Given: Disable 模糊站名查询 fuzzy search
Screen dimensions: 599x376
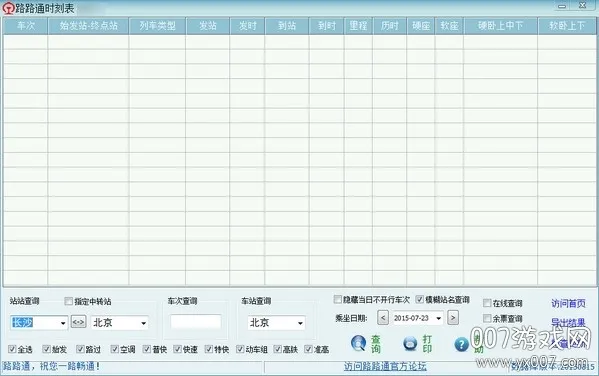Looking at the screenshot, I should [419, 299].
